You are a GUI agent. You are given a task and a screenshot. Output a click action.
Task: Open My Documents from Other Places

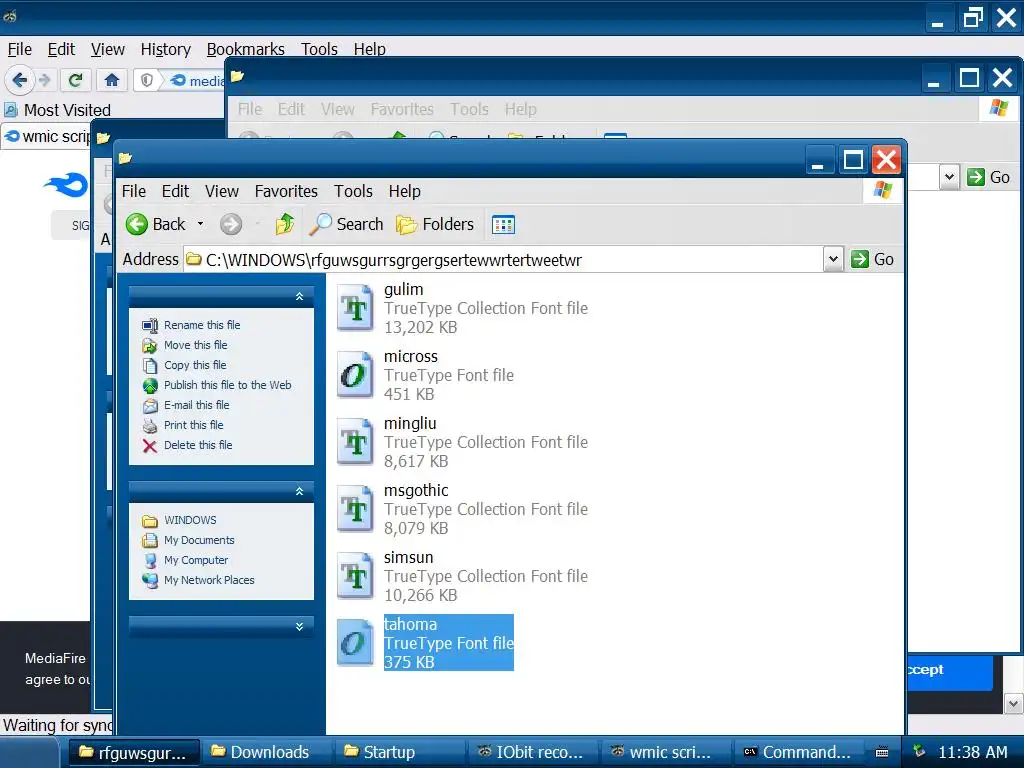tap(199, 540)
